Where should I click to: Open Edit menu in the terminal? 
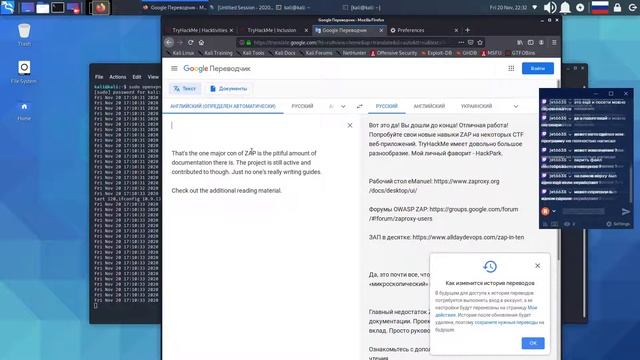click(x=137, y=77)
